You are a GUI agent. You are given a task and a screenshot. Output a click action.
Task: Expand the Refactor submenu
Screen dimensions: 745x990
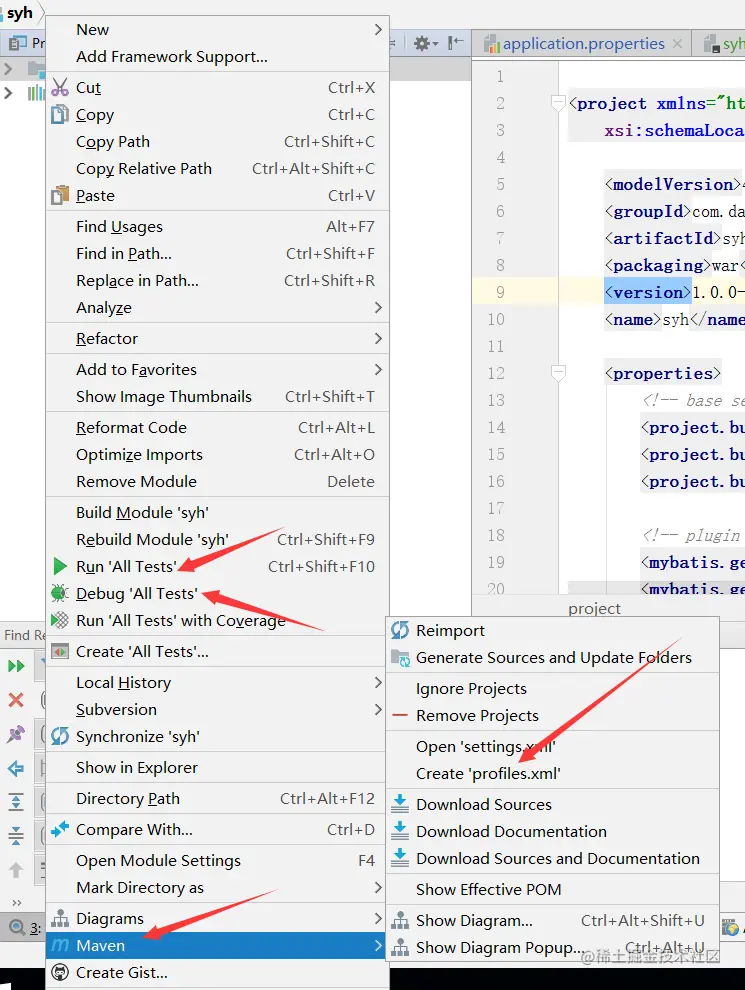378,338
